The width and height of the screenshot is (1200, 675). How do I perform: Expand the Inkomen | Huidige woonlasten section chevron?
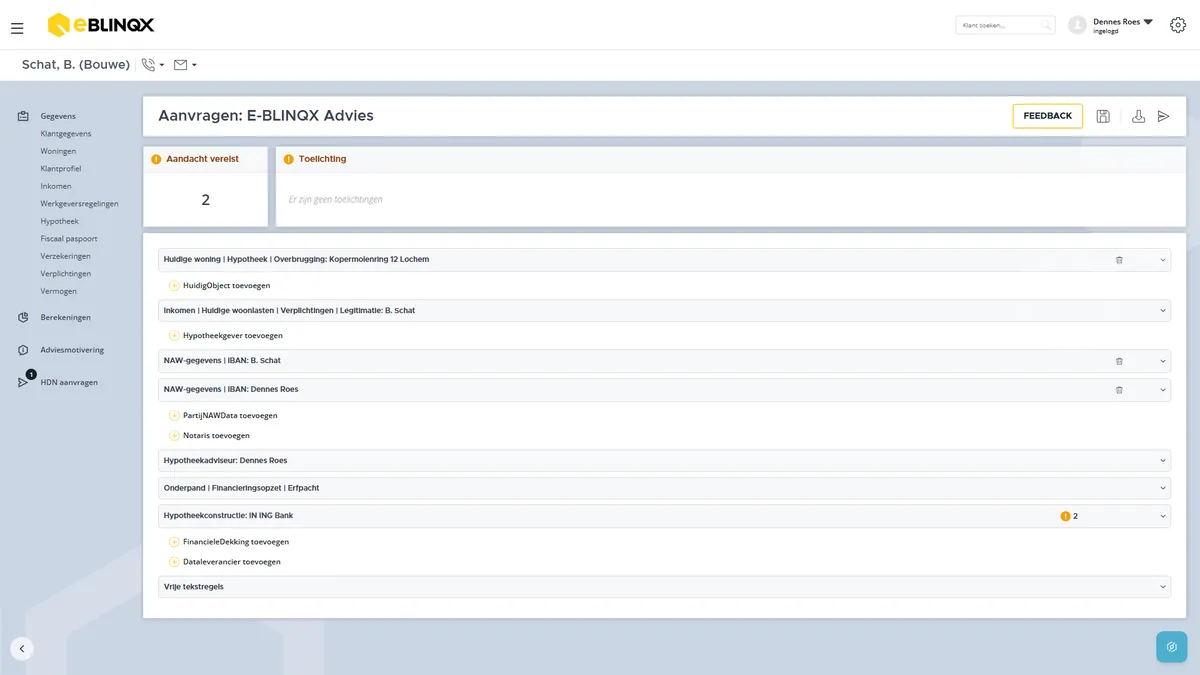tap(1163, 311)
